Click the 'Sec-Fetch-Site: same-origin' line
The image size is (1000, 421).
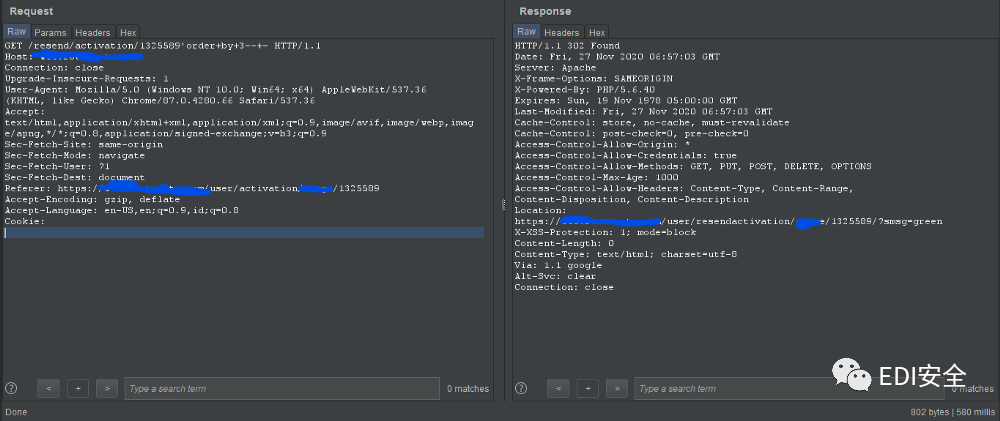84,144
